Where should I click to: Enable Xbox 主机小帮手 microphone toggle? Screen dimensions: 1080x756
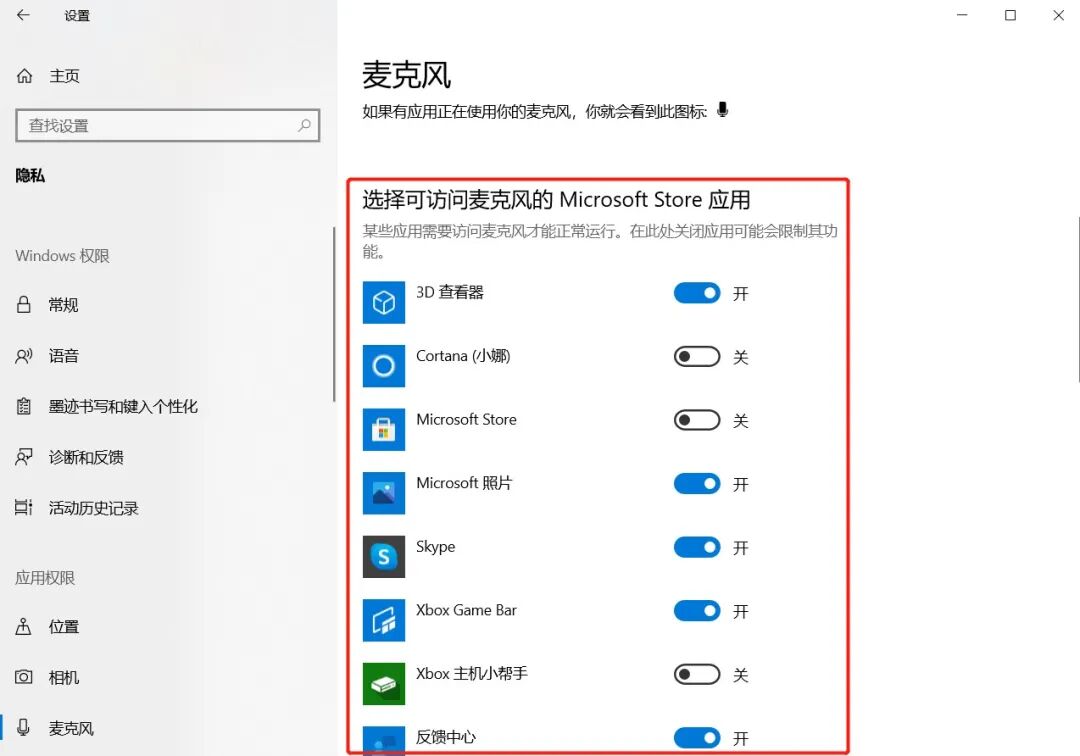tap(697, 674)
